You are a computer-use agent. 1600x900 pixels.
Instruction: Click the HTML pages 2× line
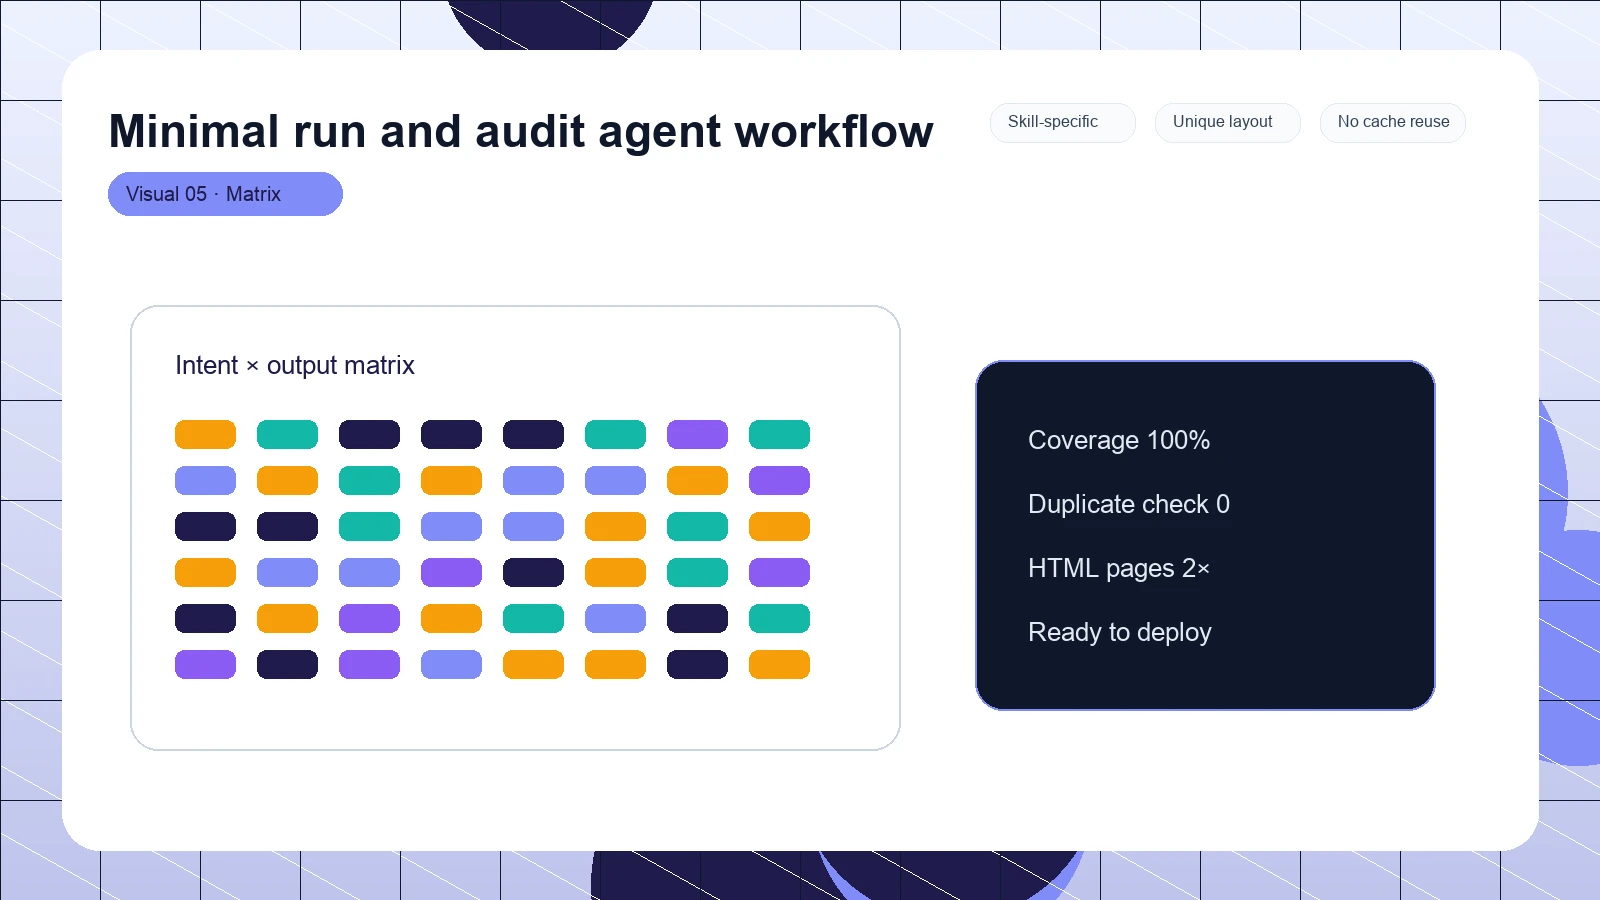pos(1119,568)
